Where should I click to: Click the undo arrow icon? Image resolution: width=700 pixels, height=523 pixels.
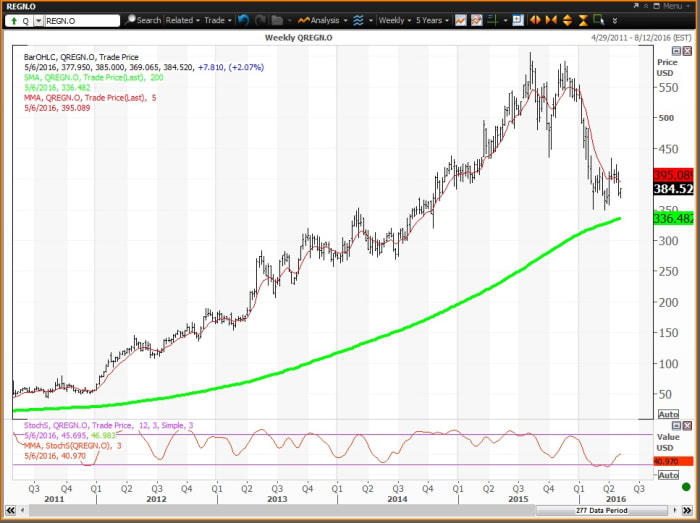(245, 20)
